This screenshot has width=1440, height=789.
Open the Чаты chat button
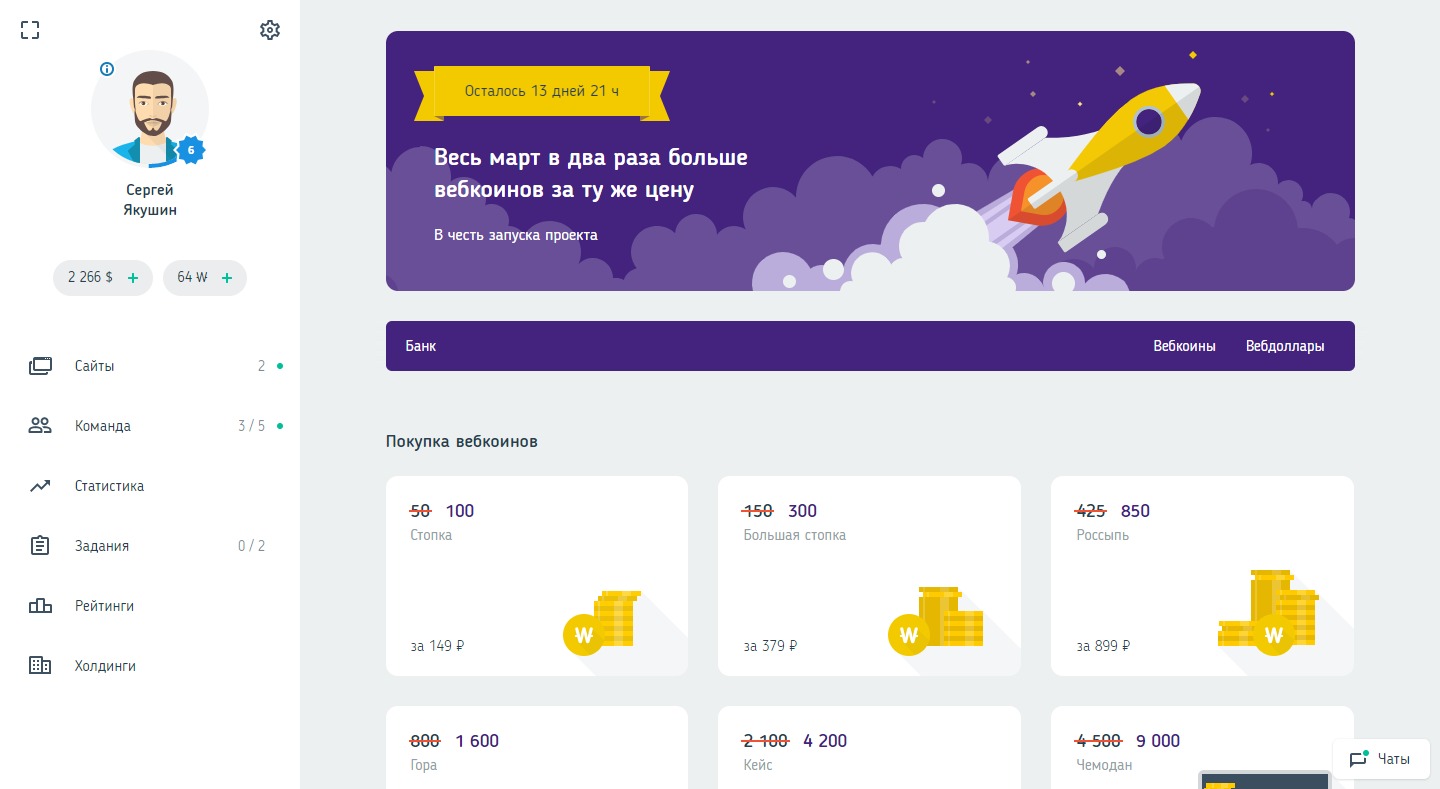point(1381,759)
